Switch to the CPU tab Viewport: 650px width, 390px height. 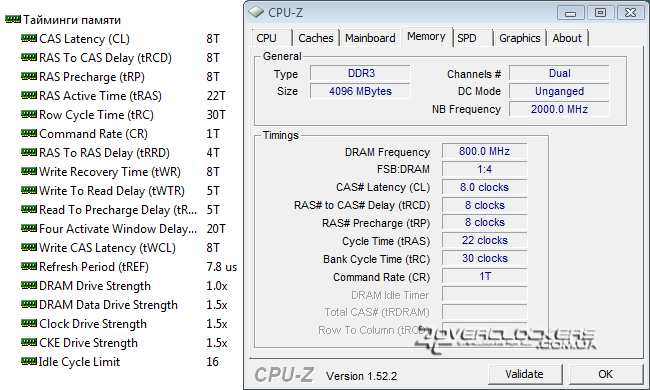click(272, 38)
